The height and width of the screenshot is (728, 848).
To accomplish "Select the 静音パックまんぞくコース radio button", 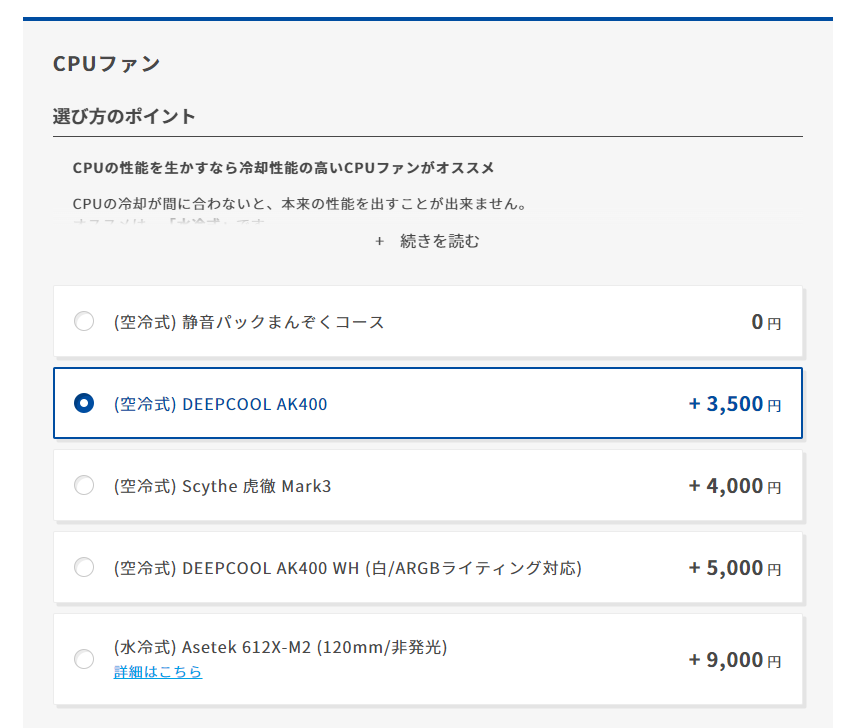I will pos(84,321).
